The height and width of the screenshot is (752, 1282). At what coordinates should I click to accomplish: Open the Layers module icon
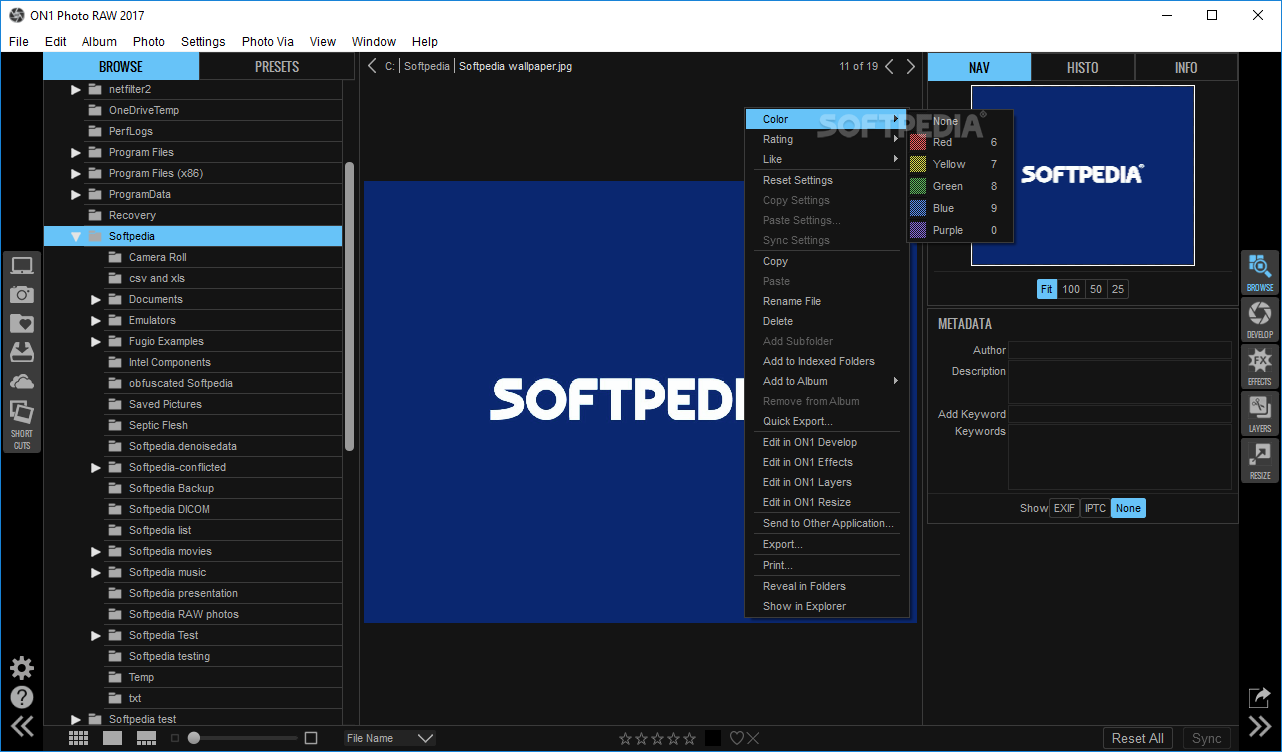[1259, 413]
